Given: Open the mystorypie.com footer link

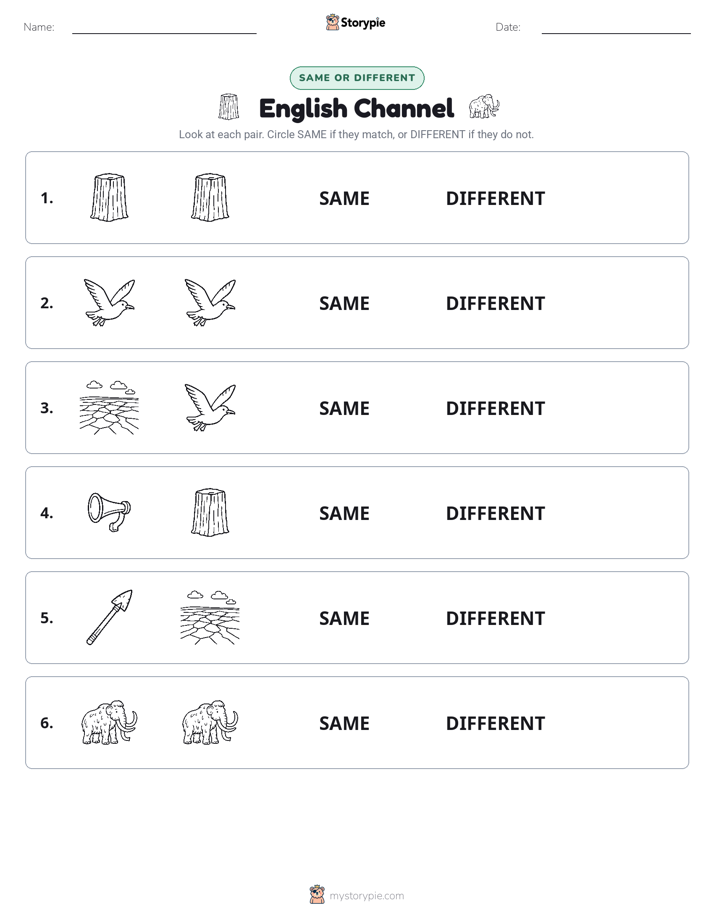Looking at the screenshot, I should pyautogui.click(x=366, y=896).
